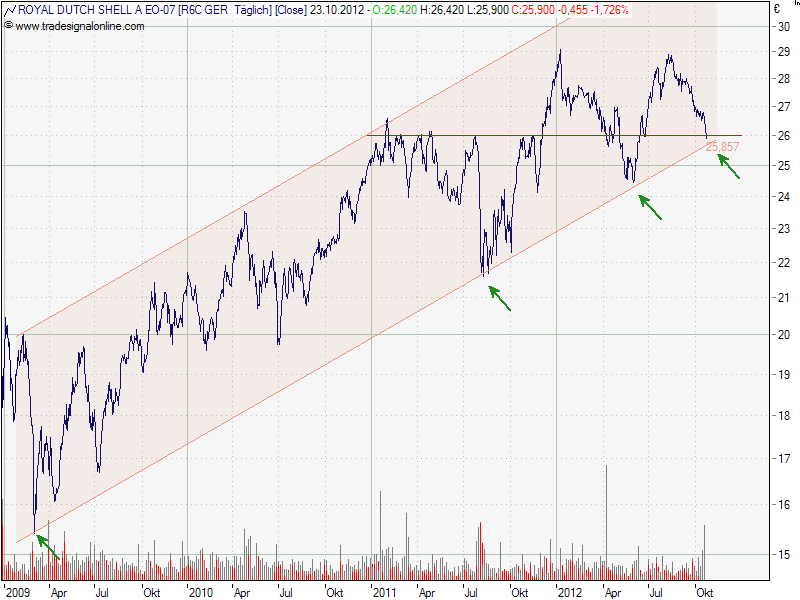Screen dimensions: 800x600
Task: Click the euro currency symbol above the price axis
Action: tap(777, 9)
